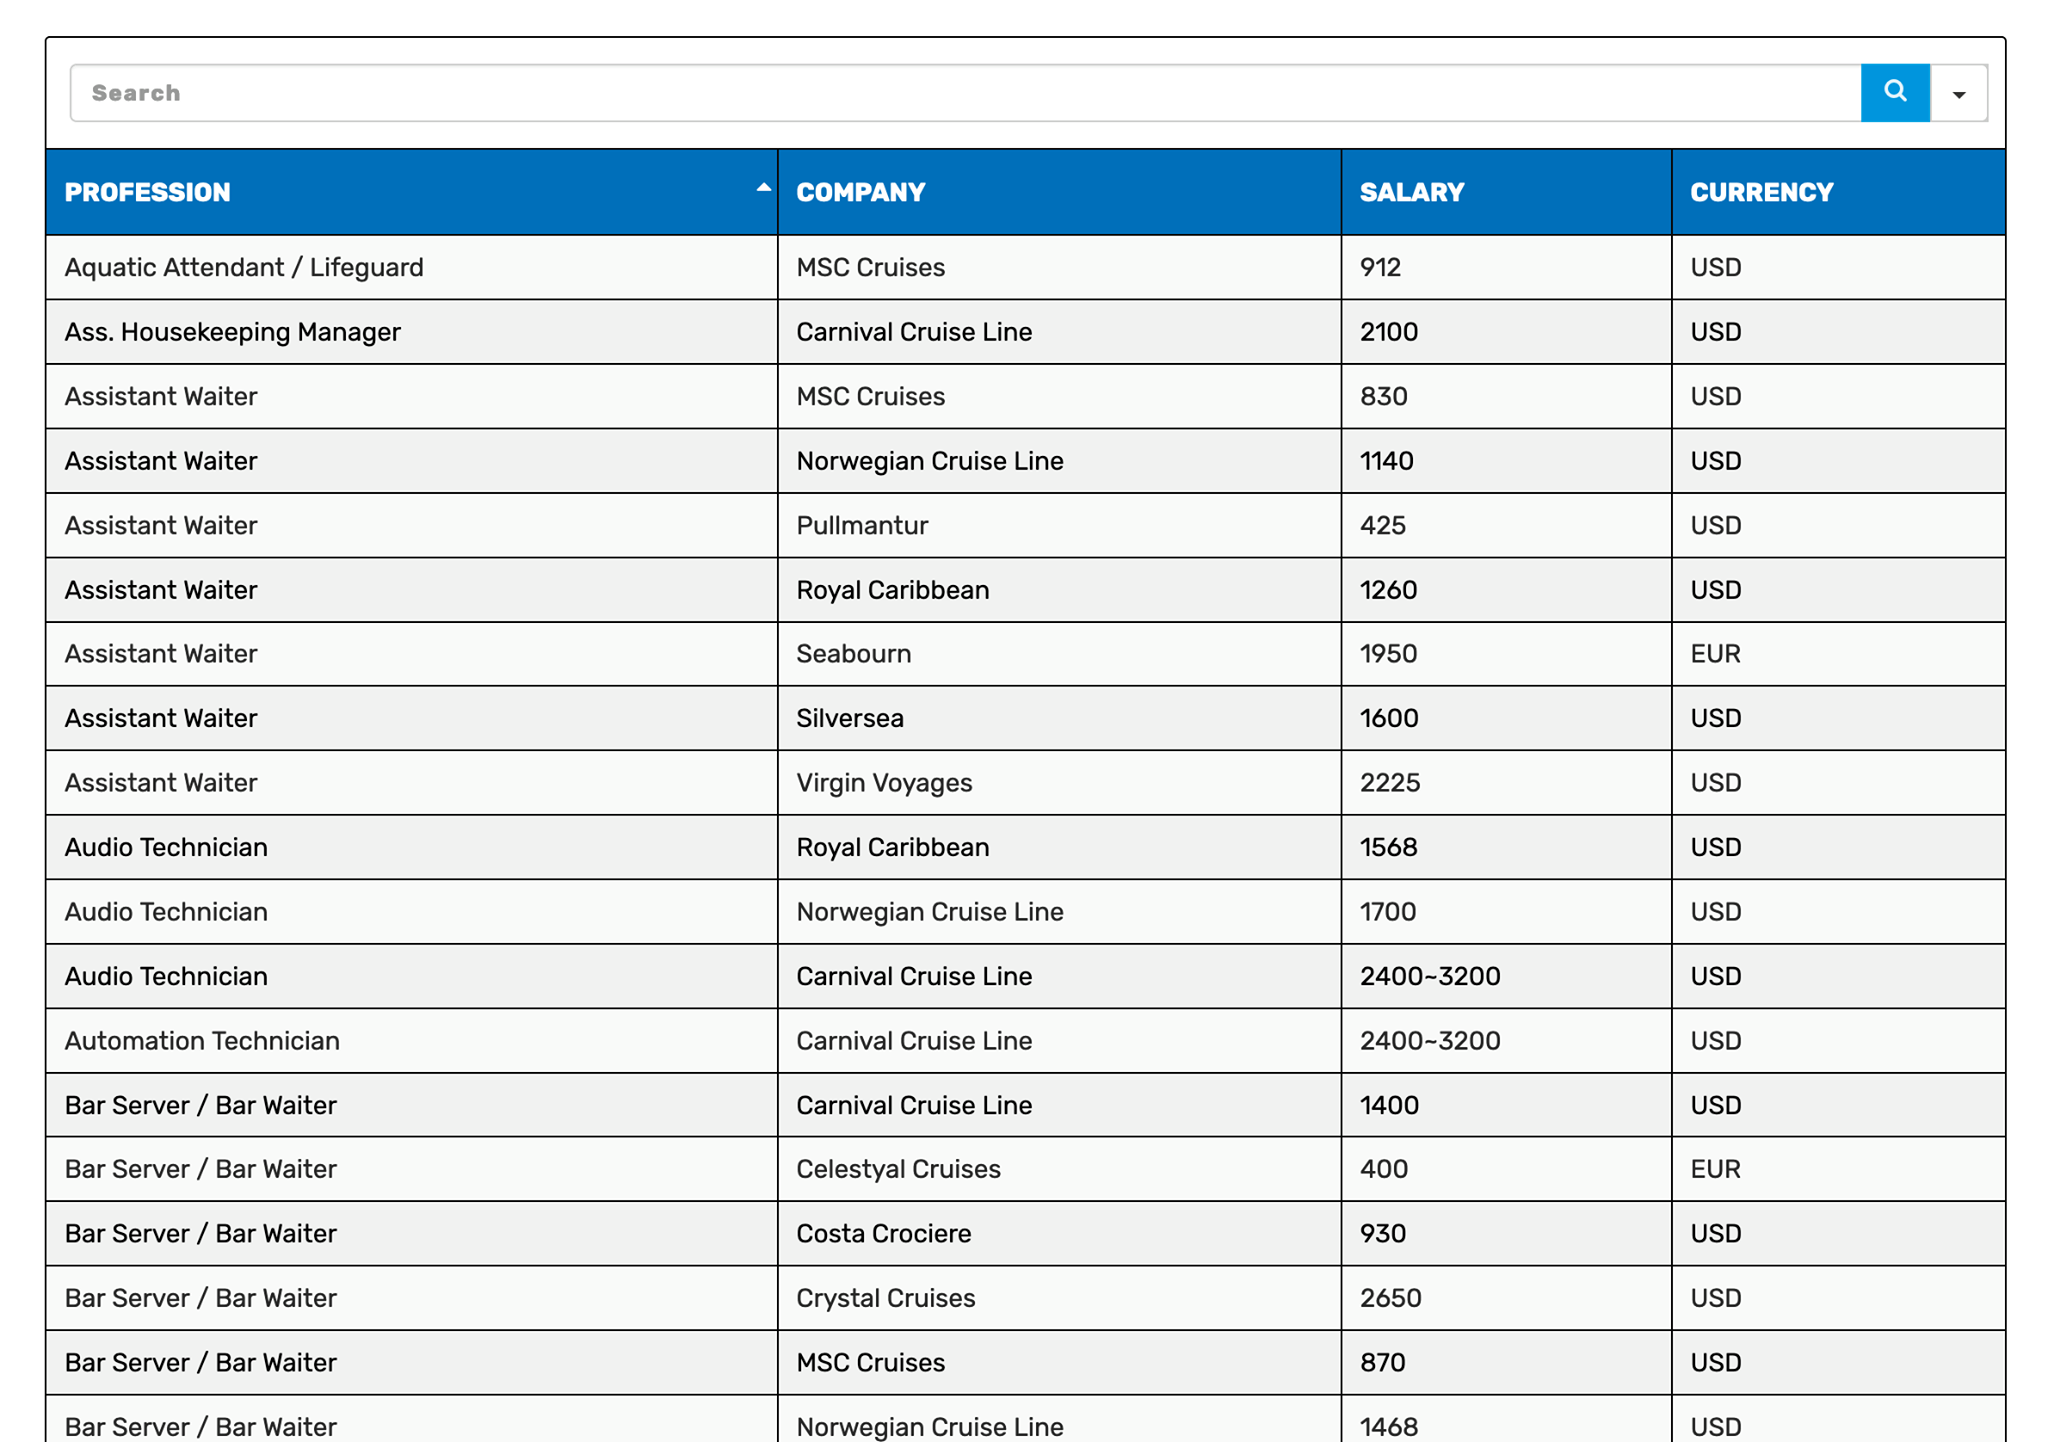Click the Crystal Cruises company cell
2048x1442 pixels.
tap(1059, 1298)
